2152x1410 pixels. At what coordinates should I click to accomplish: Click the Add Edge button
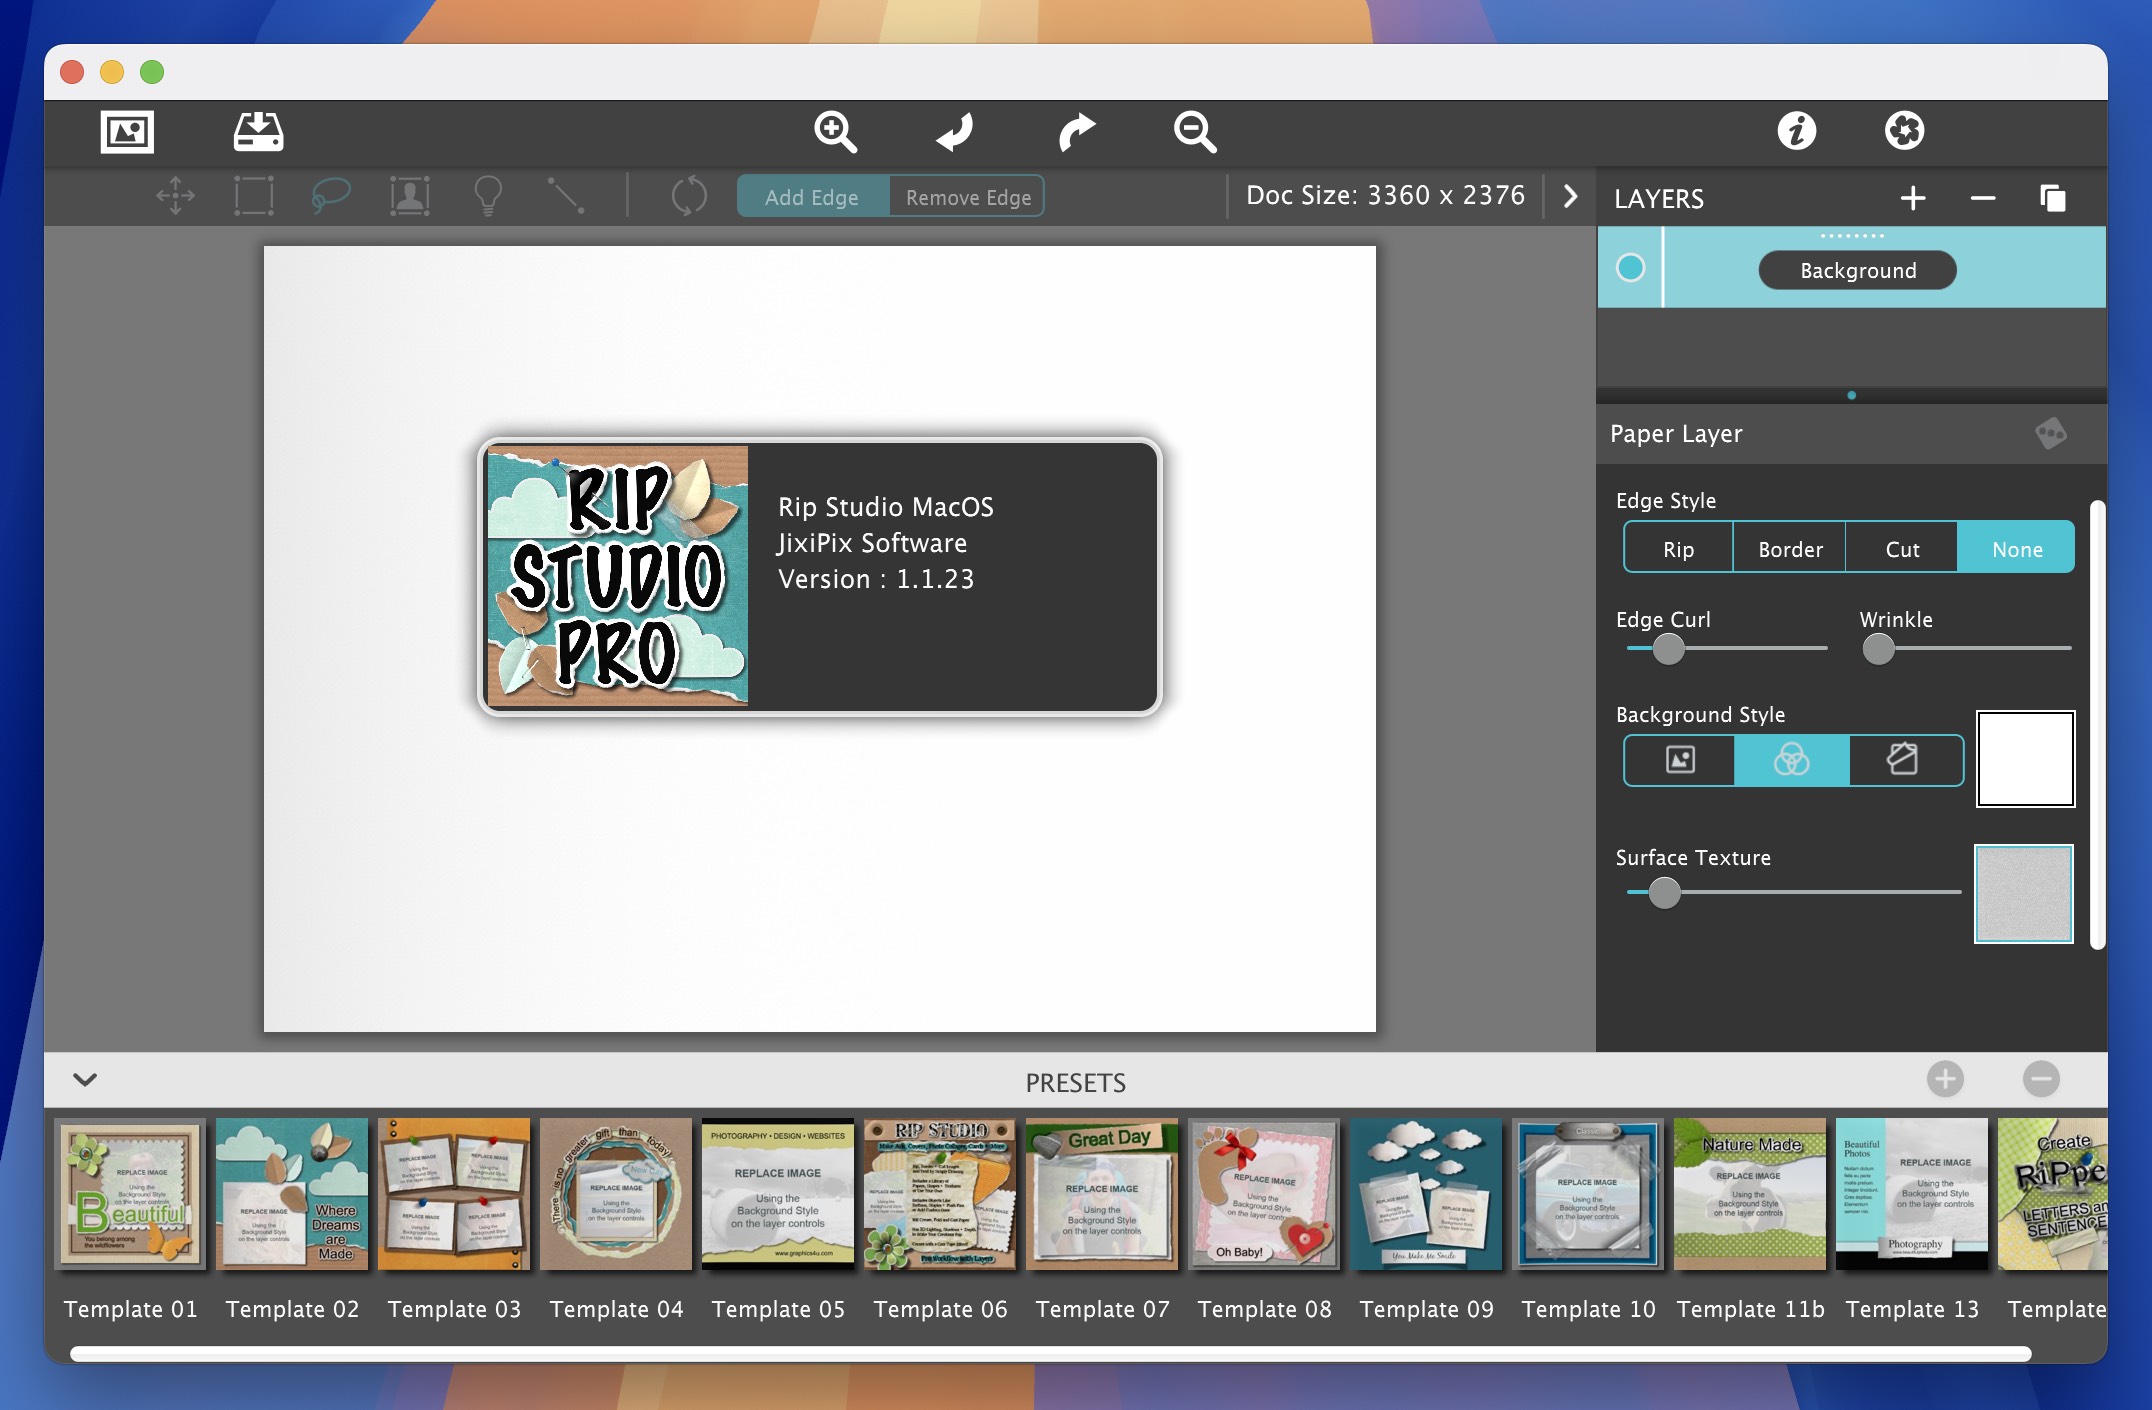point(810,195)
